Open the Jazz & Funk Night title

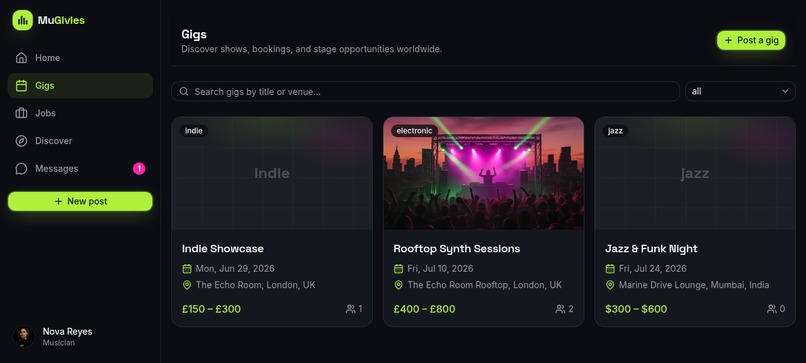click(x=651, y=249)
